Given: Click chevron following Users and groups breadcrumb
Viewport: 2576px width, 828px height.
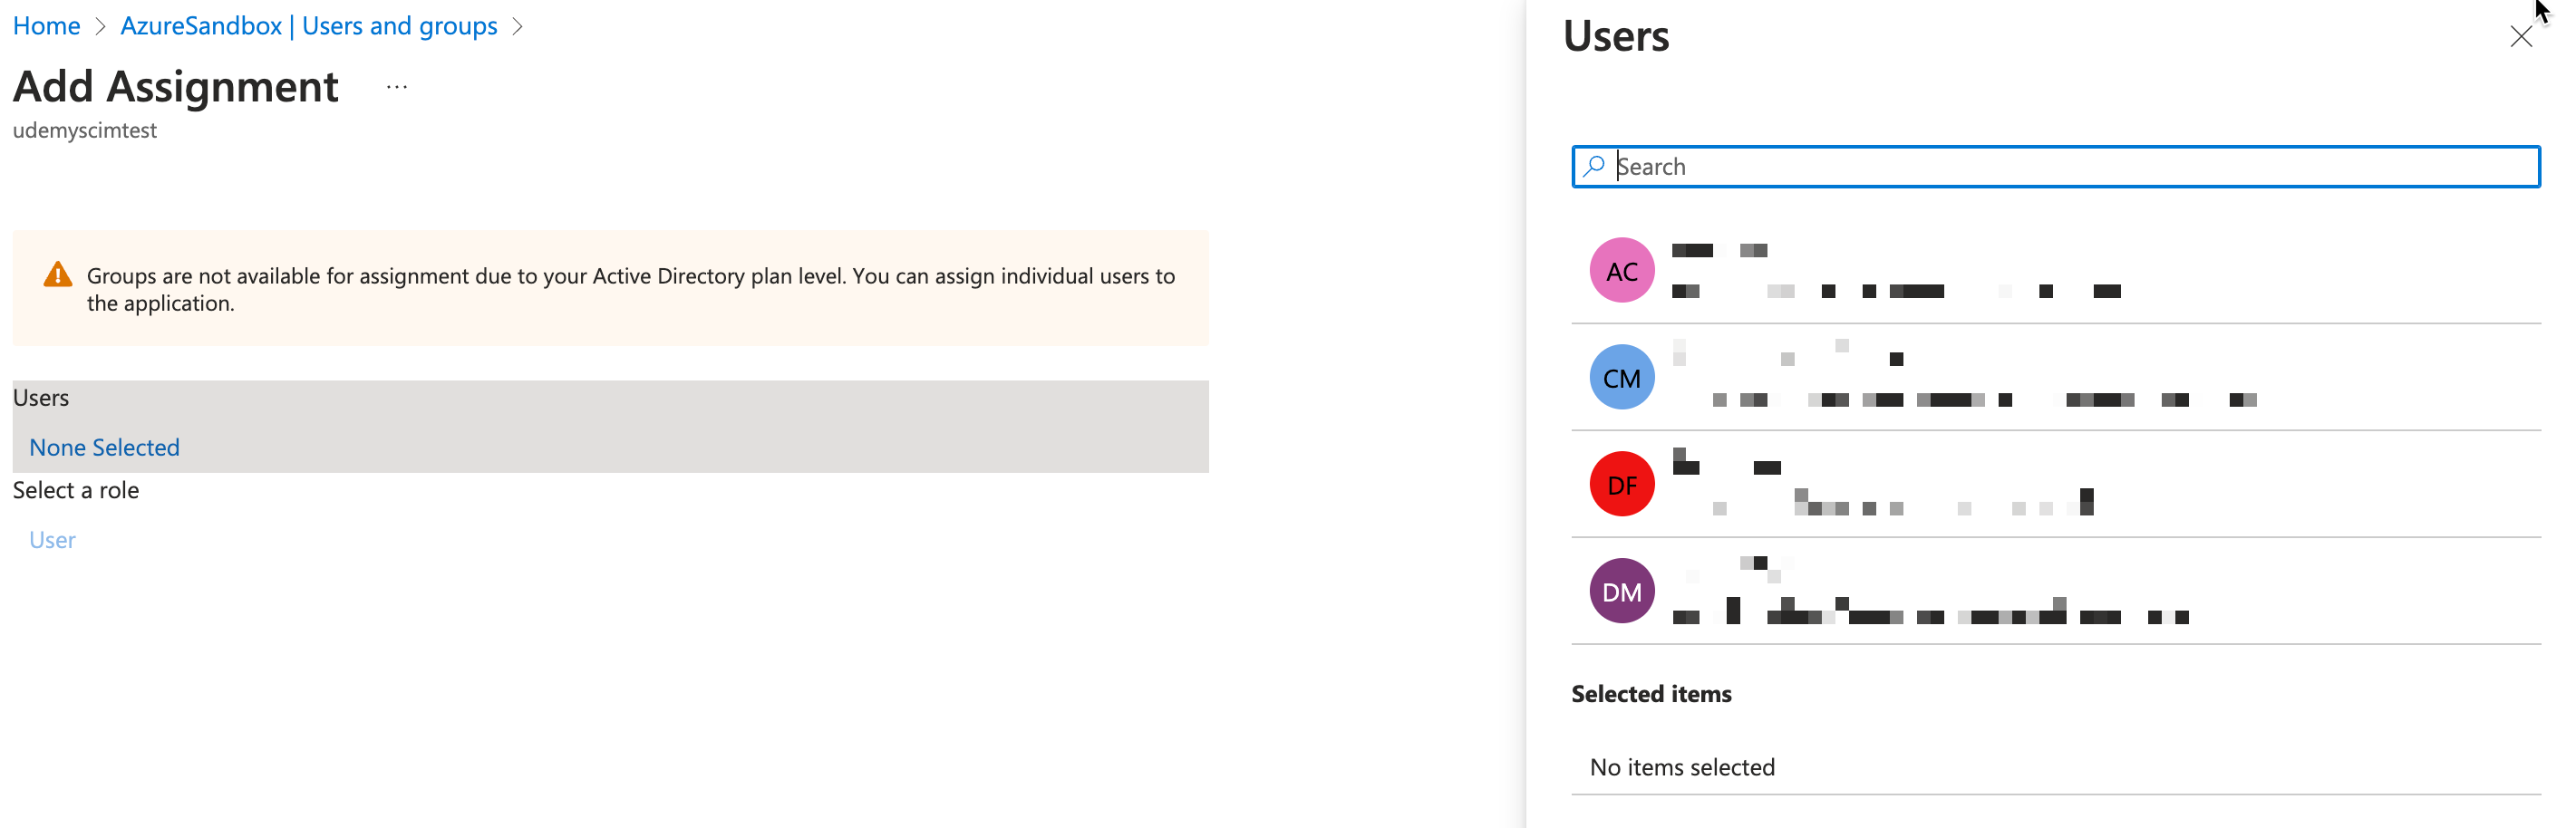Looking at the screenshot, I should click(x=517, y=27).
